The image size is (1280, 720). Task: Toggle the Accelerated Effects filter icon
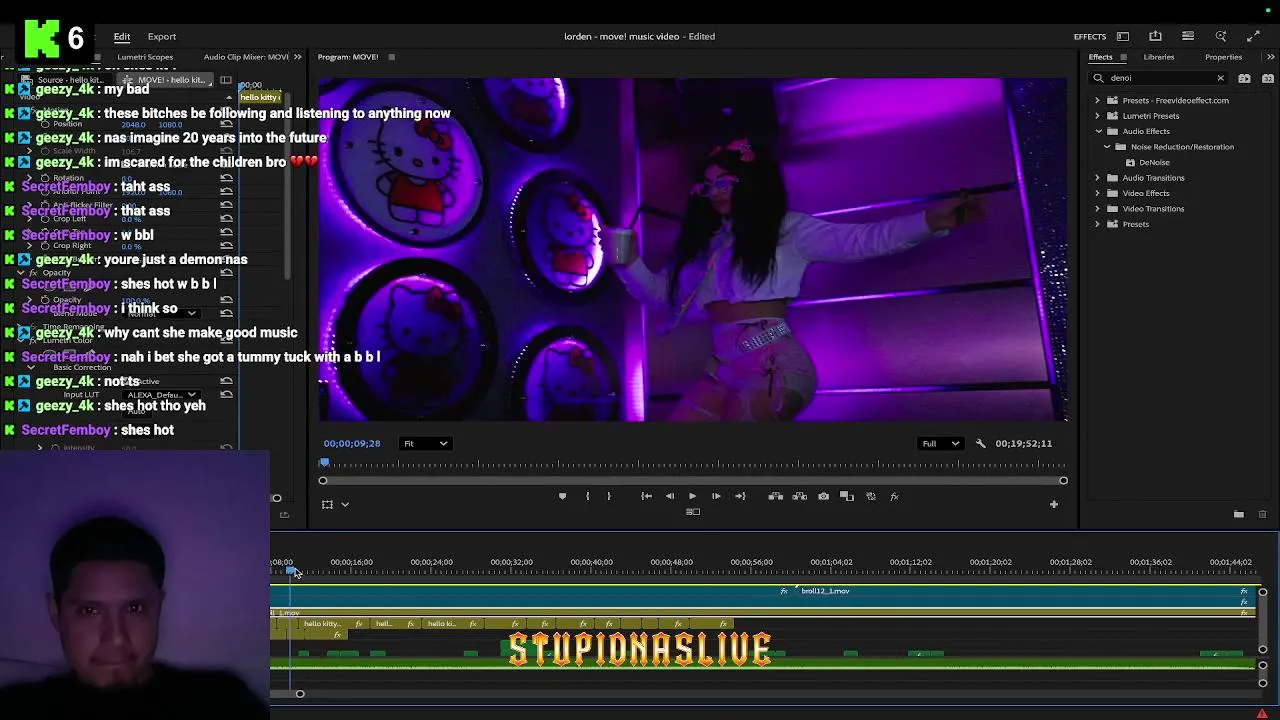pyautogui.click(x=1244, y=78)
